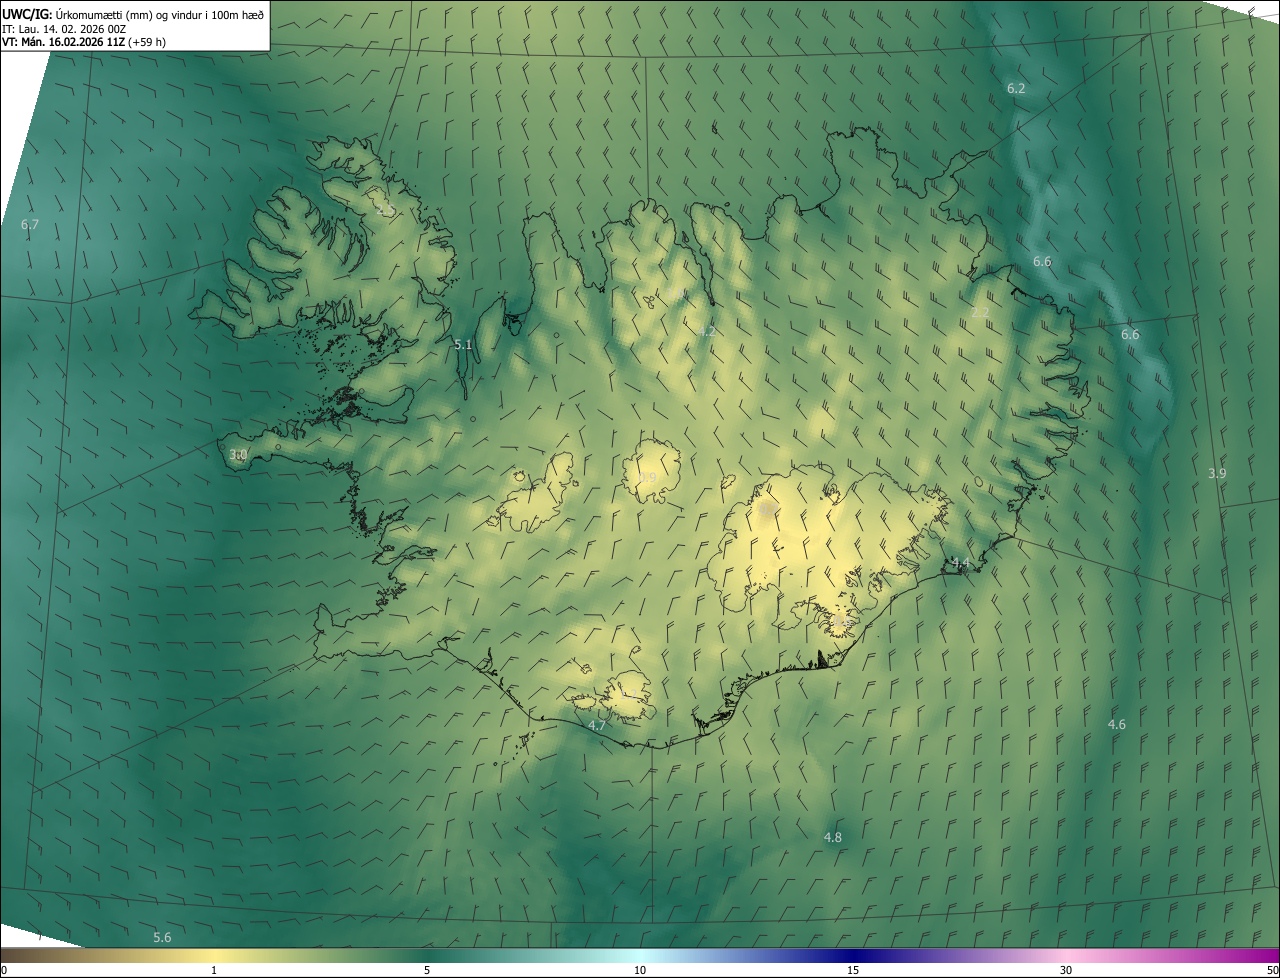Click the 2.2 value label on the map
The image size is (1280, 978).
point(980,313)
